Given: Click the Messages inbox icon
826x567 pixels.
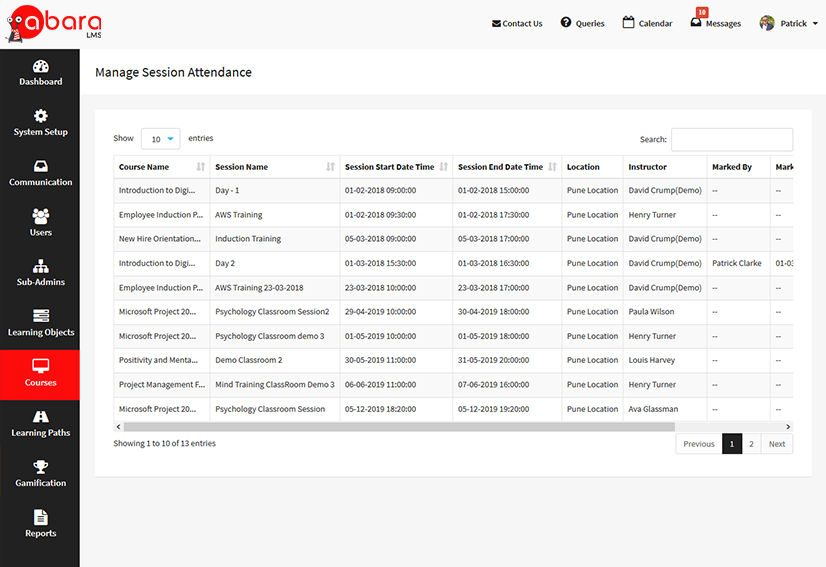Looking at the screenshot, I should pos(696,23).
